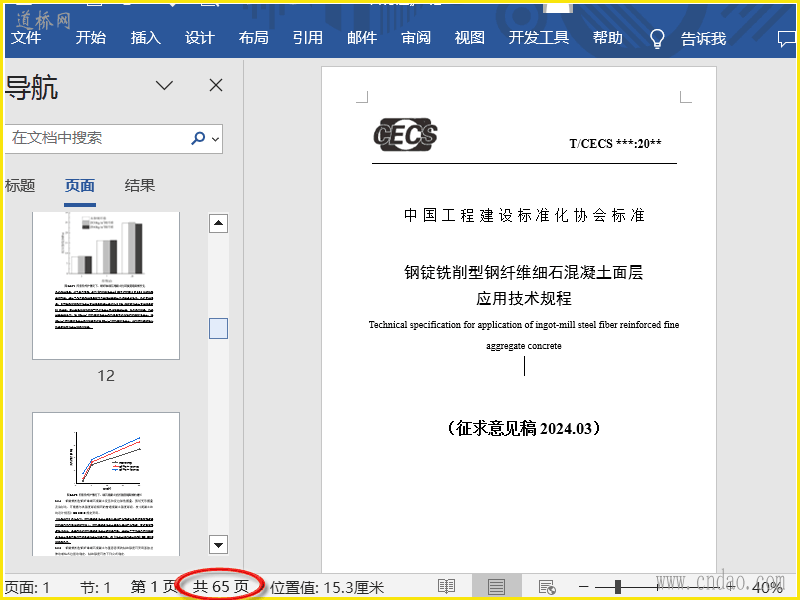Click the 共 65 页 page count

tap(220, 587)
